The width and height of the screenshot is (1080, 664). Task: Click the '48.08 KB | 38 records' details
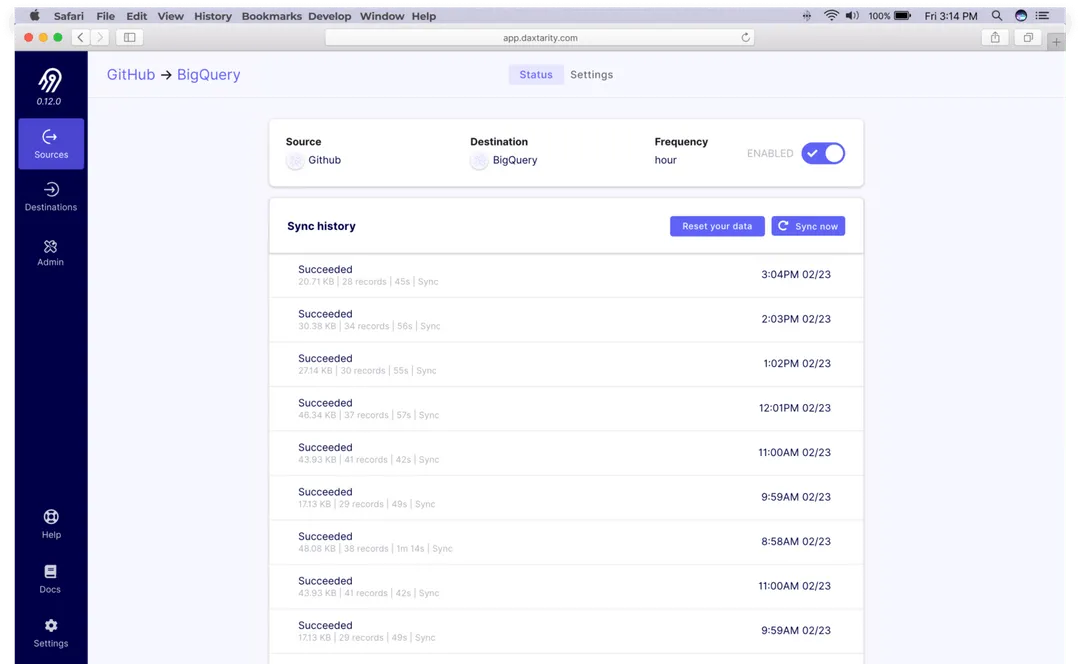[x=343, y=549]
